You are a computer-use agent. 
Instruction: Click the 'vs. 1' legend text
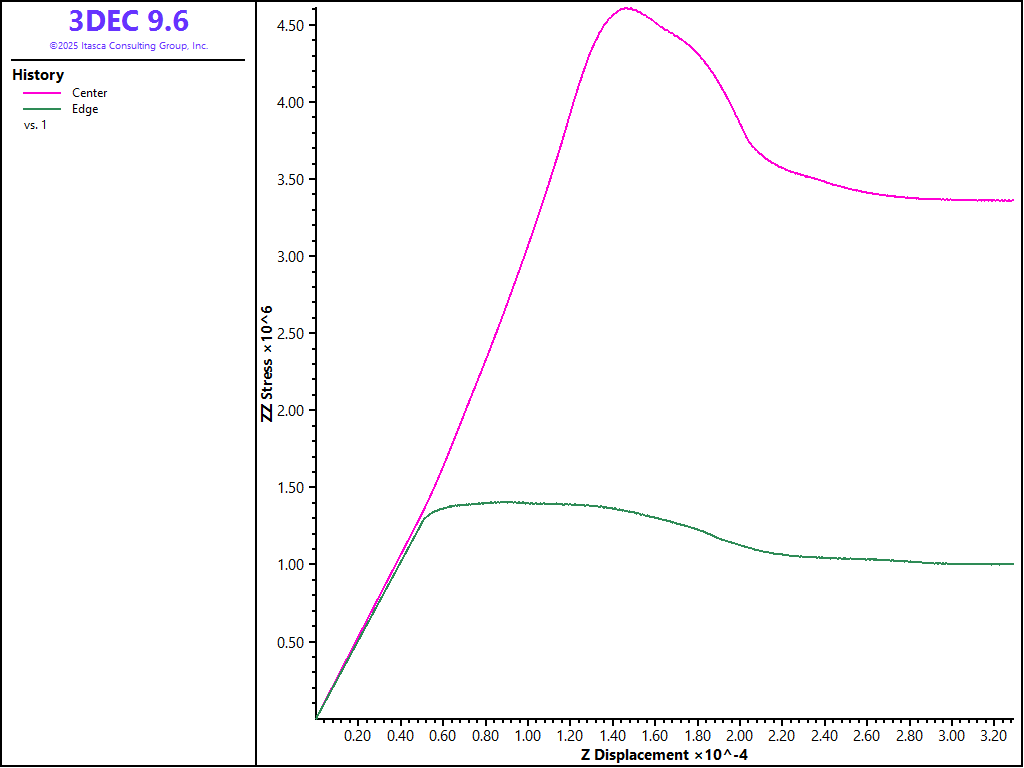35,125
